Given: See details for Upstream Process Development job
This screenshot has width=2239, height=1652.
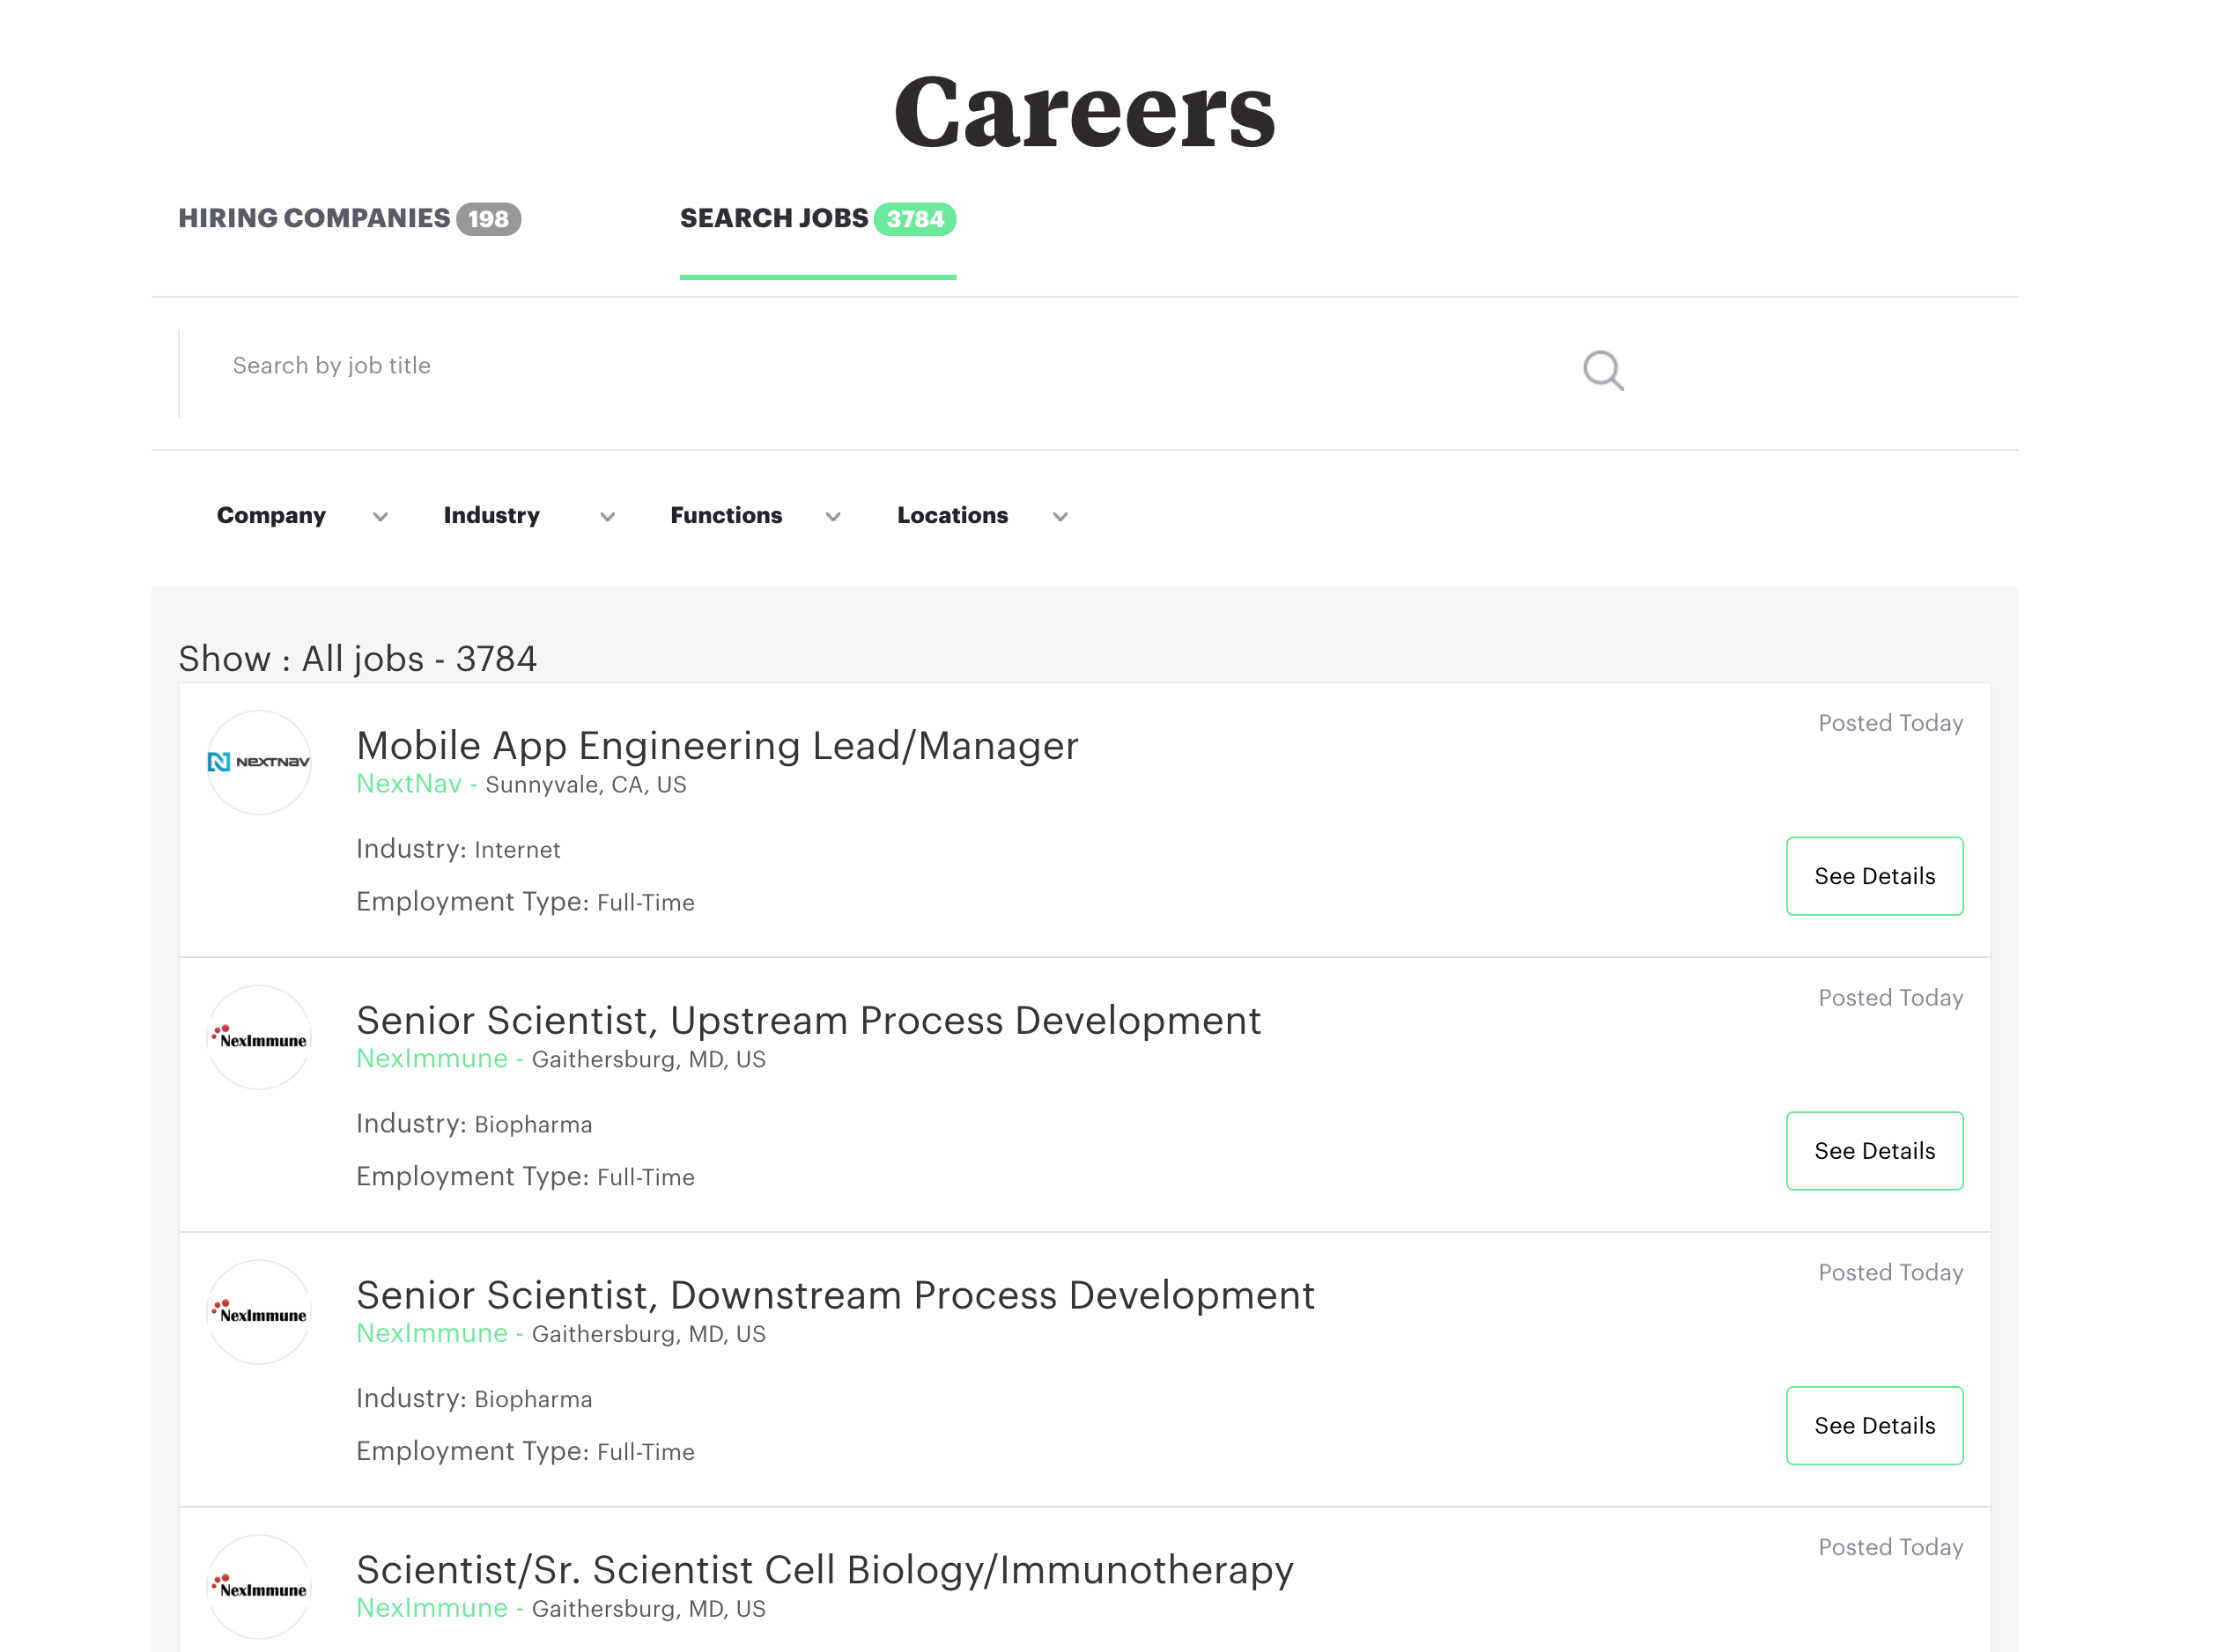Looking at the screenshot, I should pos(1873,1150).
